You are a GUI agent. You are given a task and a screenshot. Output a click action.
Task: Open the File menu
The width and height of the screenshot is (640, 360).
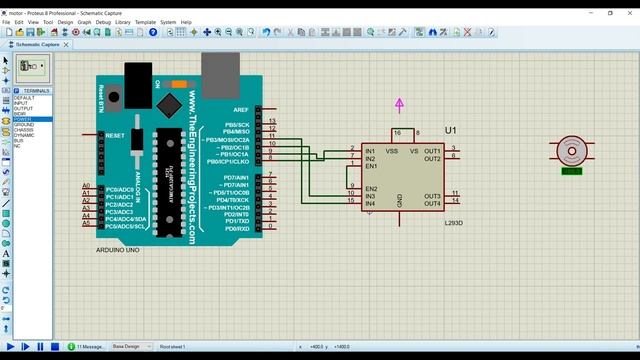tap(6, 22)
